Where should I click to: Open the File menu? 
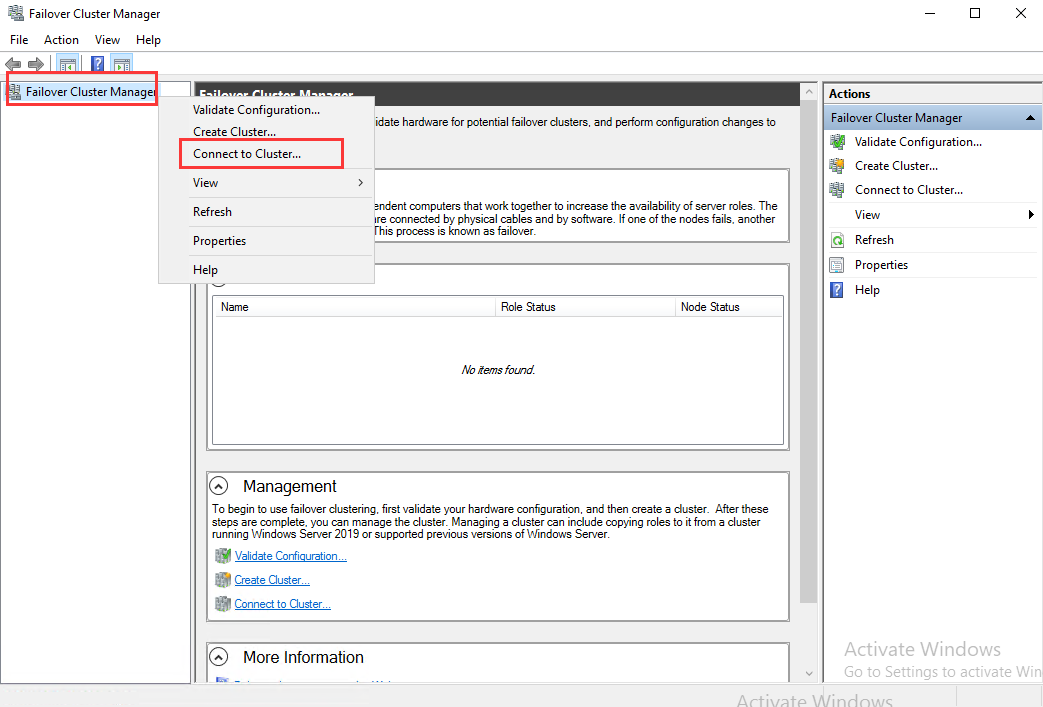pos(19,40)
